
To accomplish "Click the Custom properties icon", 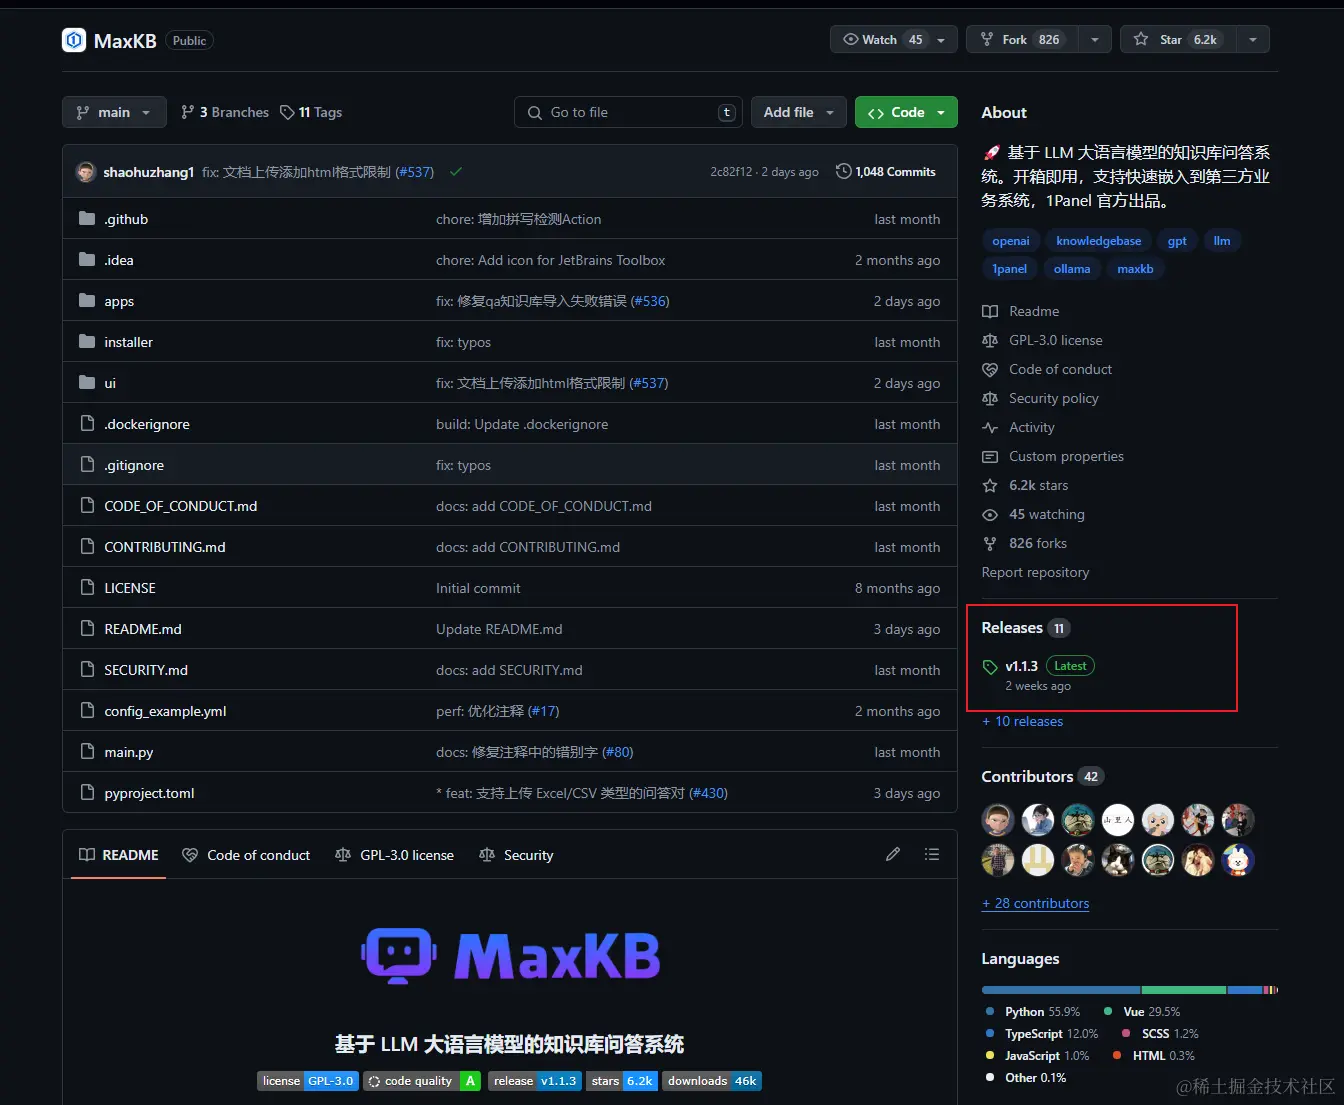I will 990,456.
